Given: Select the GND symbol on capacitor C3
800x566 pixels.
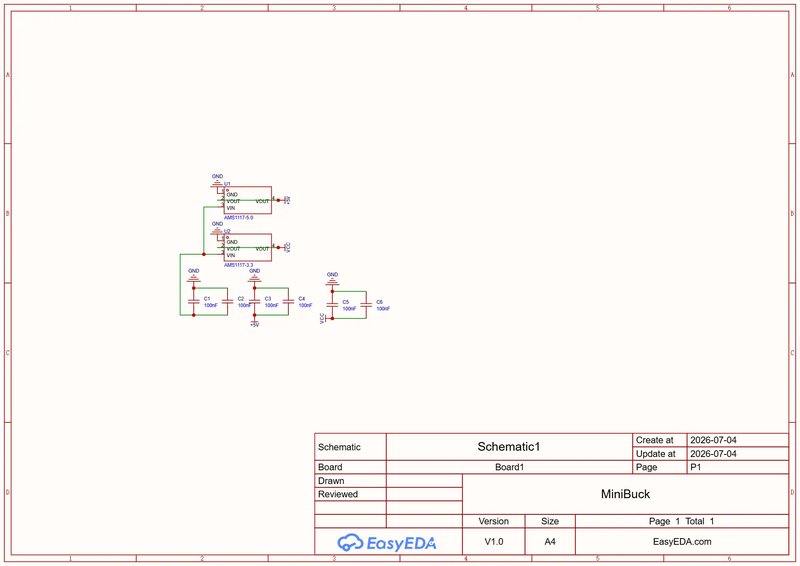Looking at the screenshot, I should click(255, 276).
